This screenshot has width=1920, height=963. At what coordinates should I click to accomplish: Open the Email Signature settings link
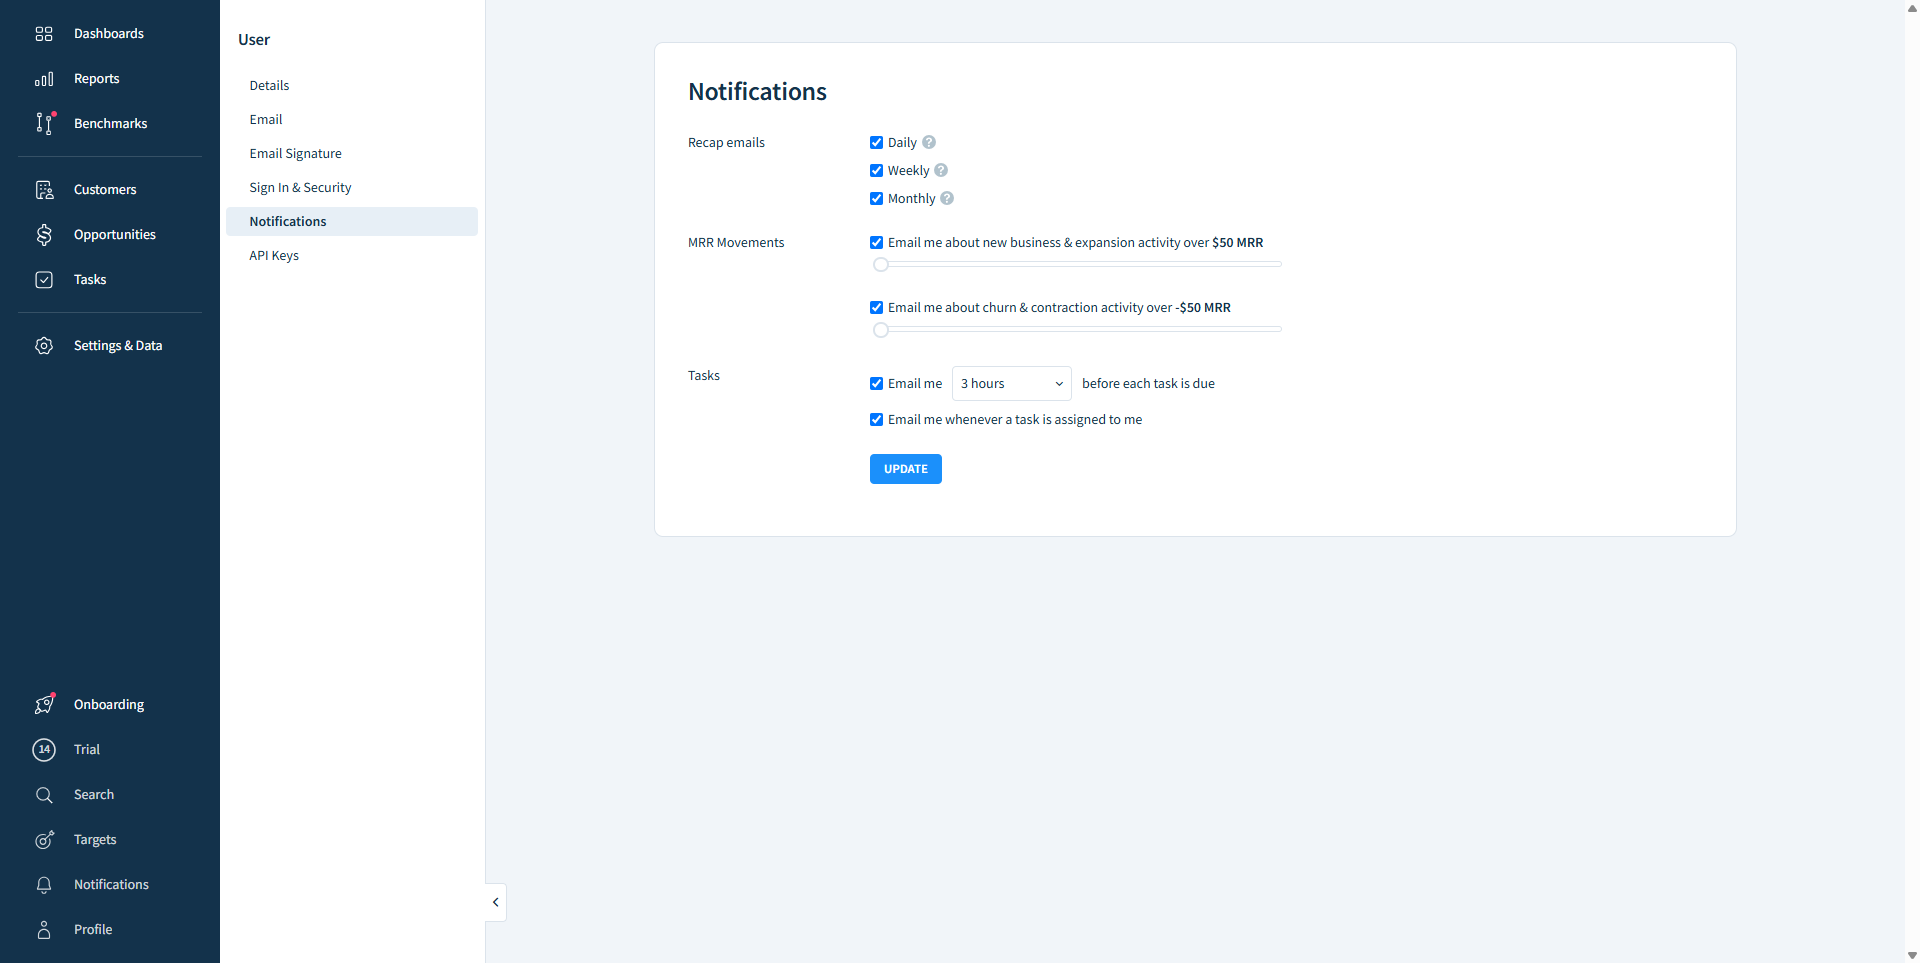point(295,154)
